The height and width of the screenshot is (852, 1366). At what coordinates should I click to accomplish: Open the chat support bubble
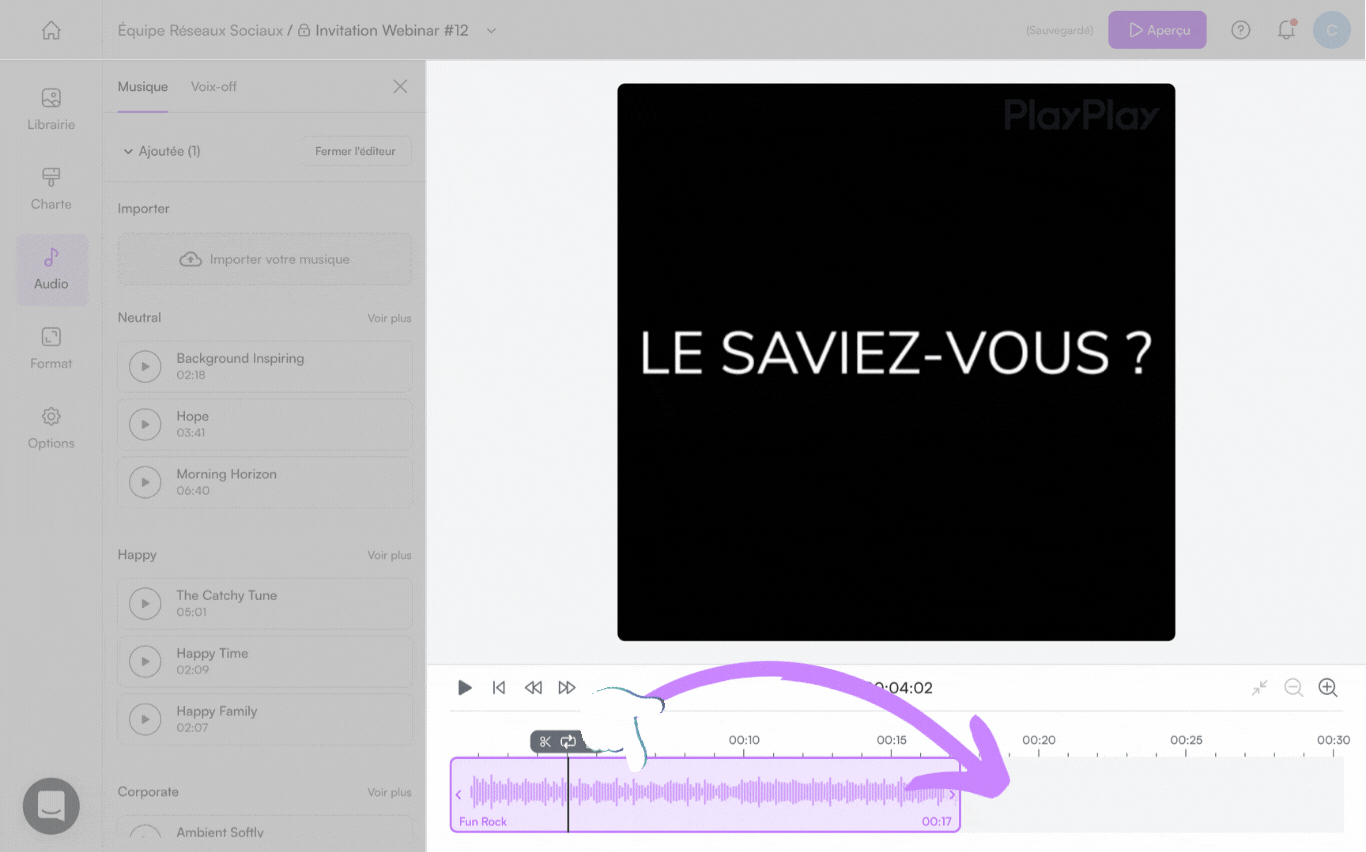[51, 806]
